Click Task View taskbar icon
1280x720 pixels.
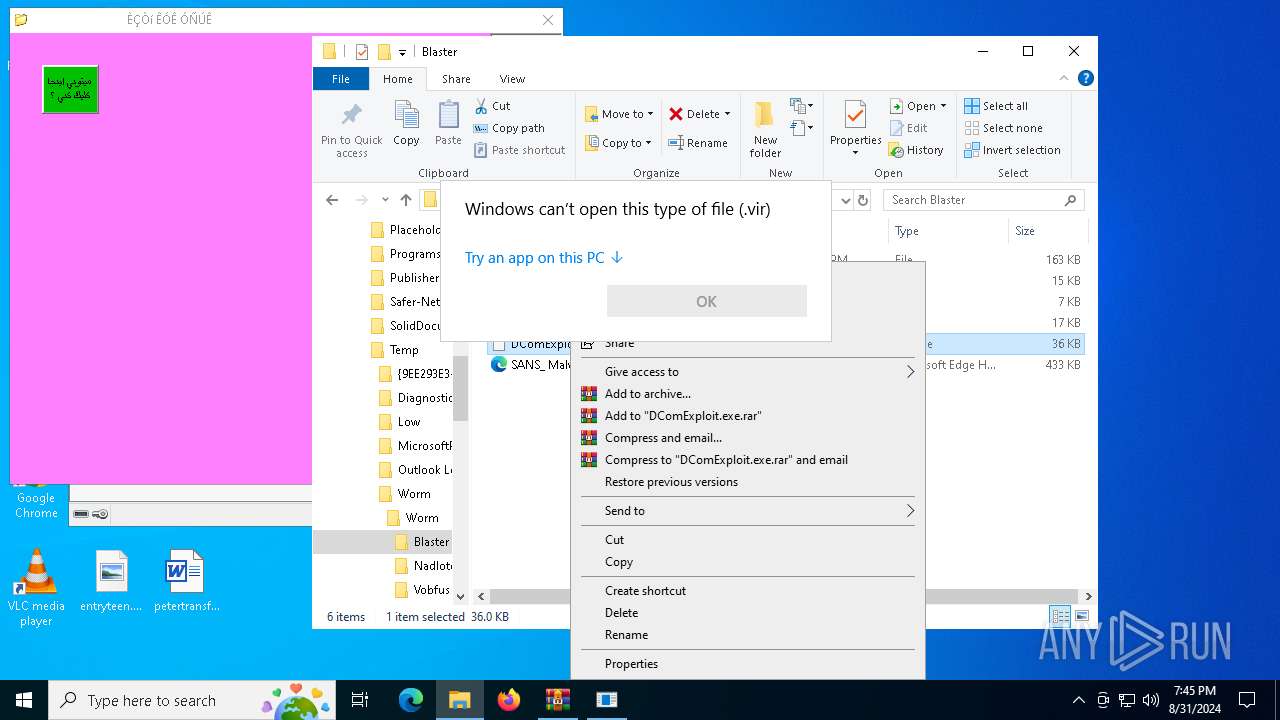tap(360, 700)
